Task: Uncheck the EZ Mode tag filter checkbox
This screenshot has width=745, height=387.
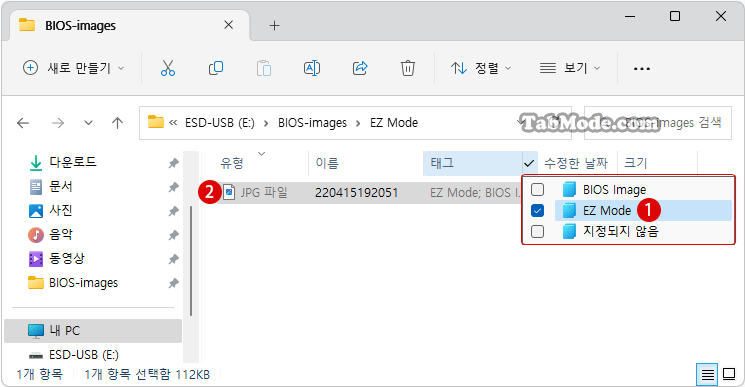Action: tap(537, 210)
